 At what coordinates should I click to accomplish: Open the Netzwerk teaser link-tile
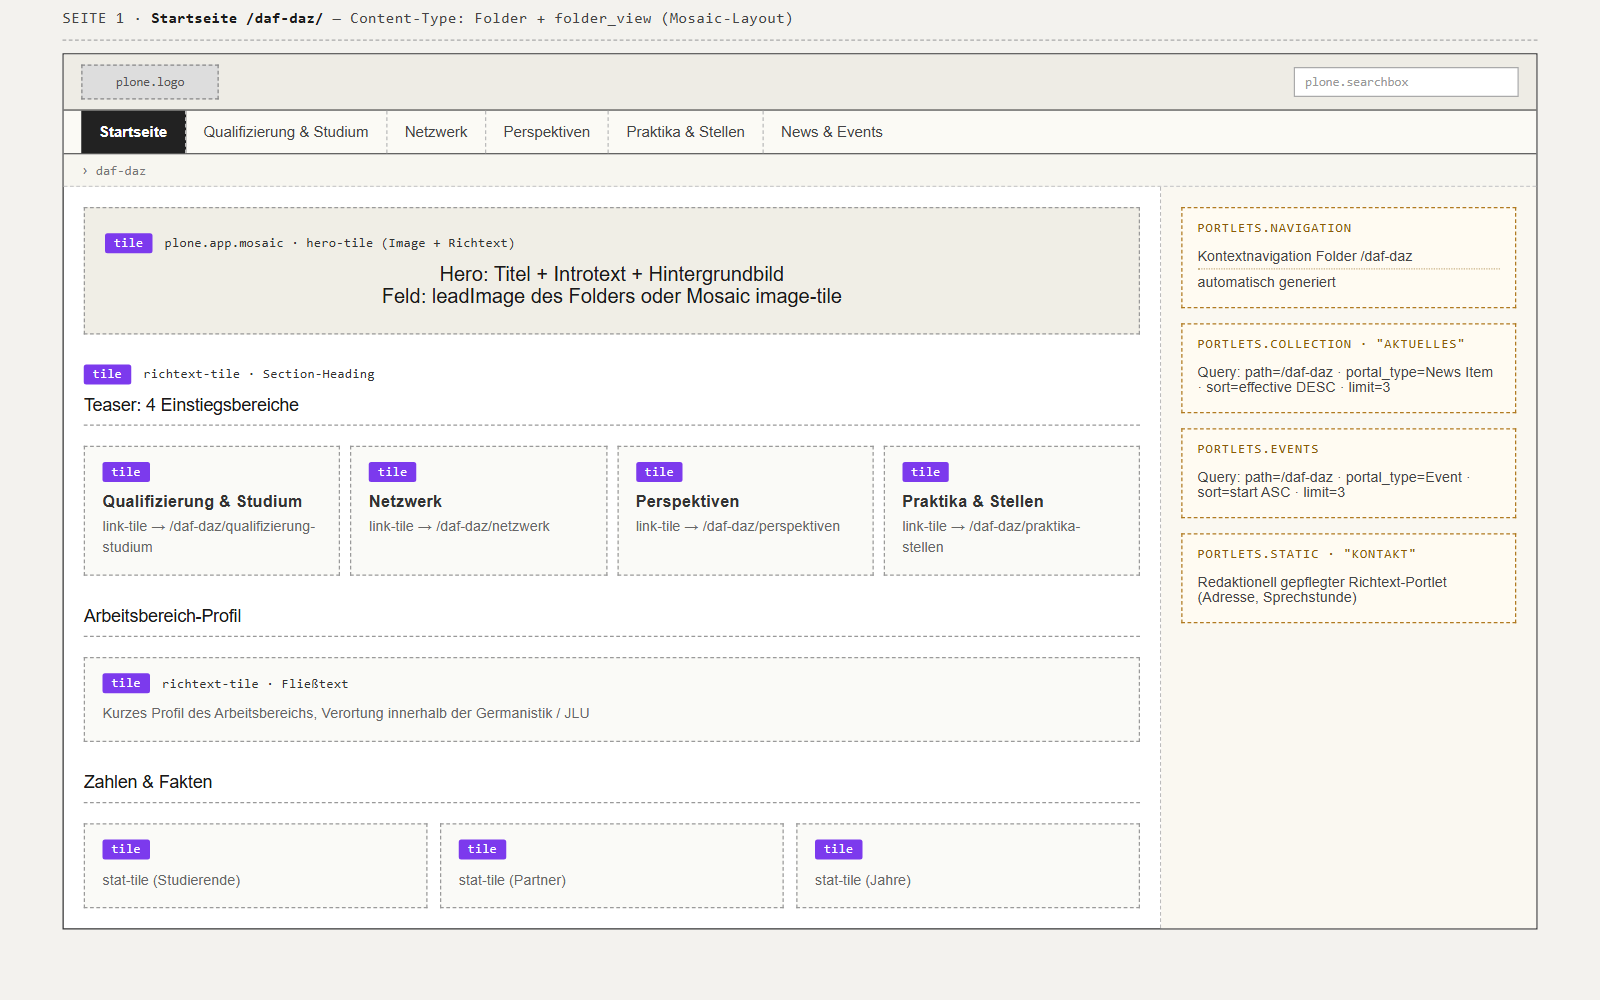click(x=479, y=510)
